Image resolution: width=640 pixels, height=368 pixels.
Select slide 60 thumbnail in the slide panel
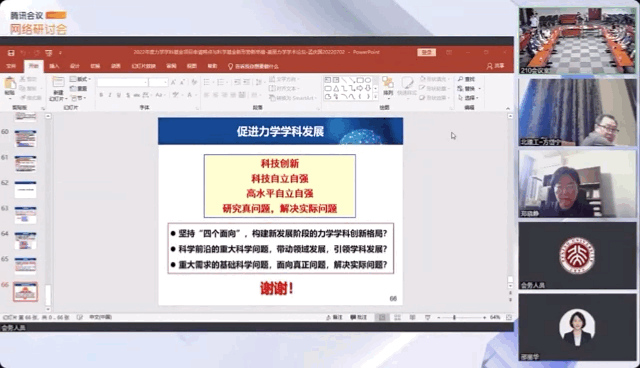click(25, 139)
